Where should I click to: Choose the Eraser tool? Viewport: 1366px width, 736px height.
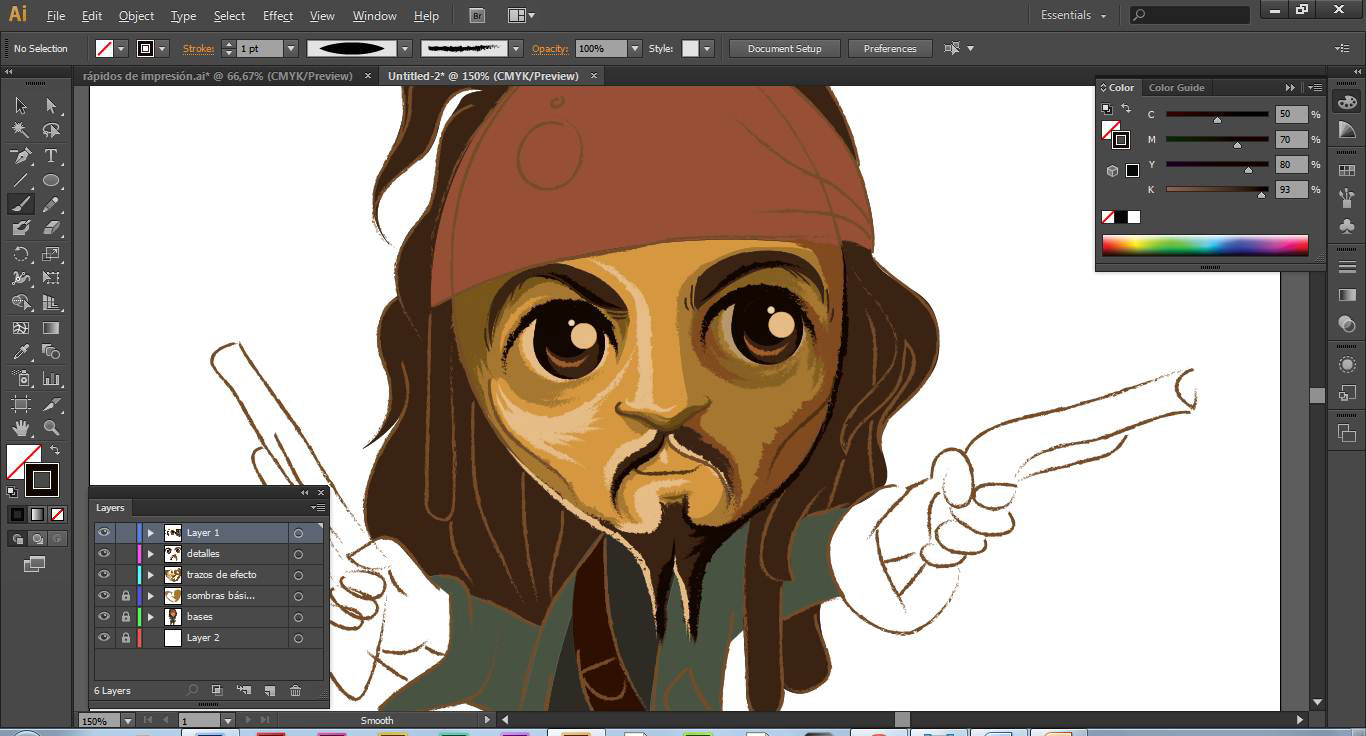[x=51, y=228]
